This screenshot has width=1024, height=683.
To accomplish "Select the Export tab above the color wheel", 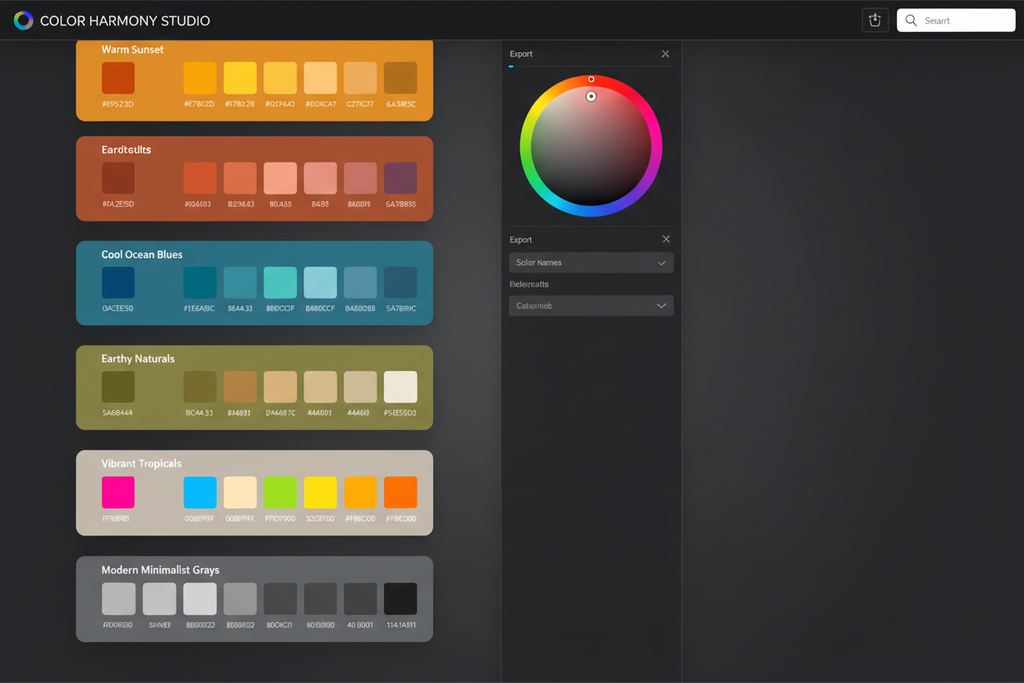I will click(521, 54).
